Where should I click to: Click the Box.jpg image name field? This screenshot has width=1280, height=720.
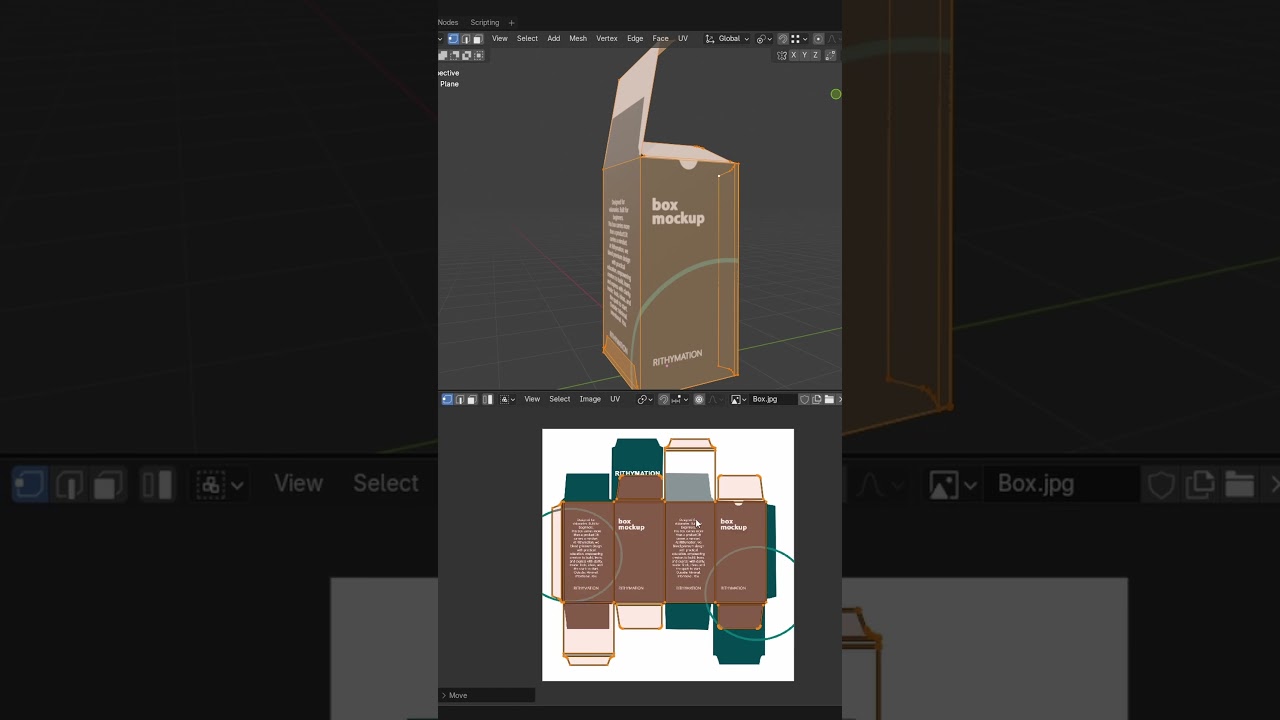[774, 399]
